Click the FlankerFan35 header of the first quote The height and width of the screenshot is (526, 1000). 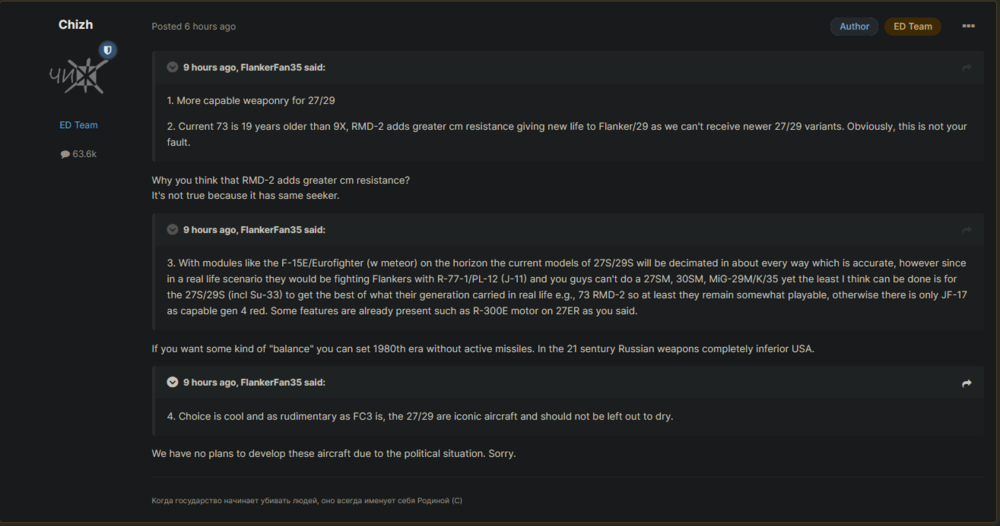[x=254, y=68]
